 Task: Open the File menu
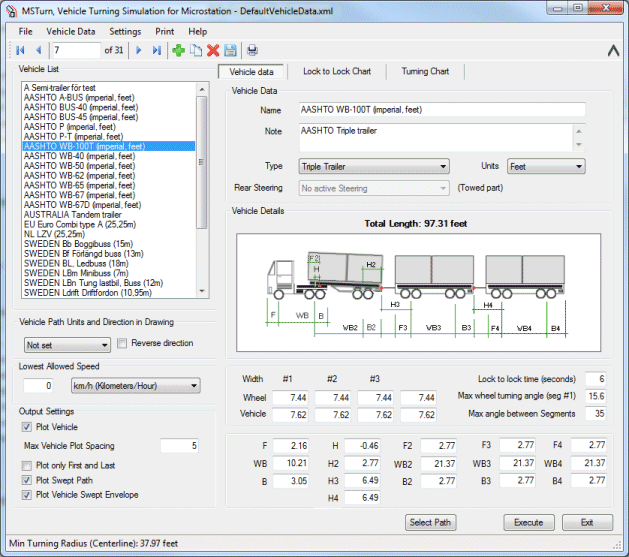tap(25, 32)
